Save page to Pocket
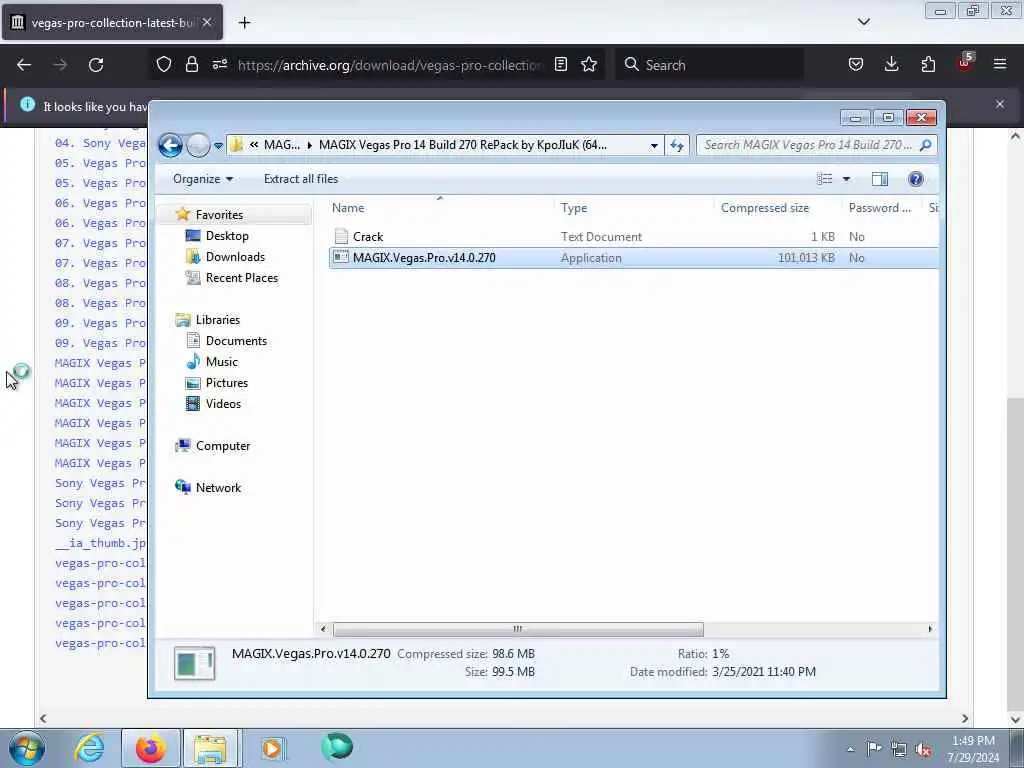Image resolution: width=1024 pixels, height=768 pixels. tap(856, 64)
